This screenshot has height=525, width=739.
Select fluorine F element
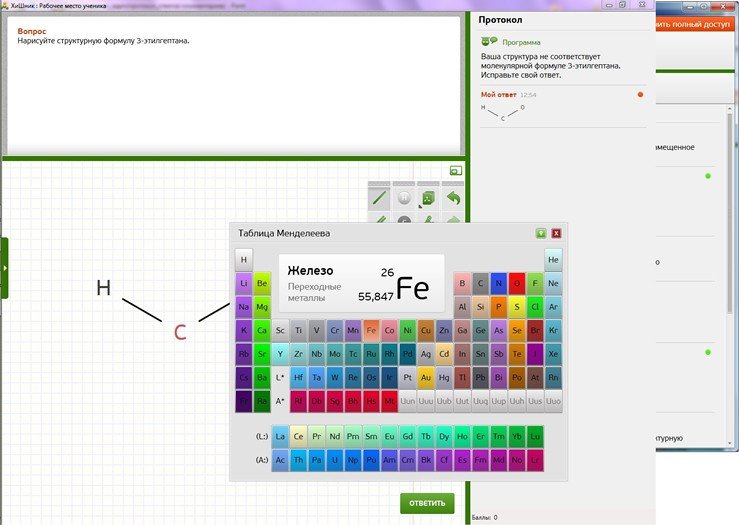(x=535, y=283)
